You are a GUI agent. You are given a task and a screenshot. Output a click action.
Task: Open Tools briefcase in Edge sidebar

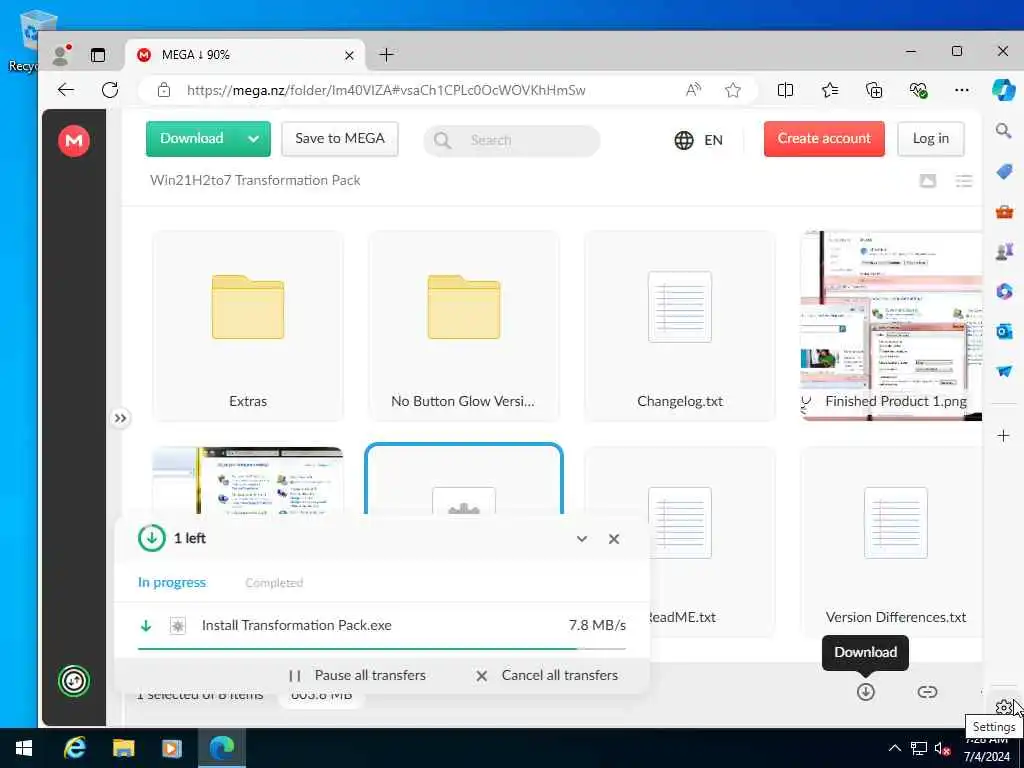(1004, 212)
